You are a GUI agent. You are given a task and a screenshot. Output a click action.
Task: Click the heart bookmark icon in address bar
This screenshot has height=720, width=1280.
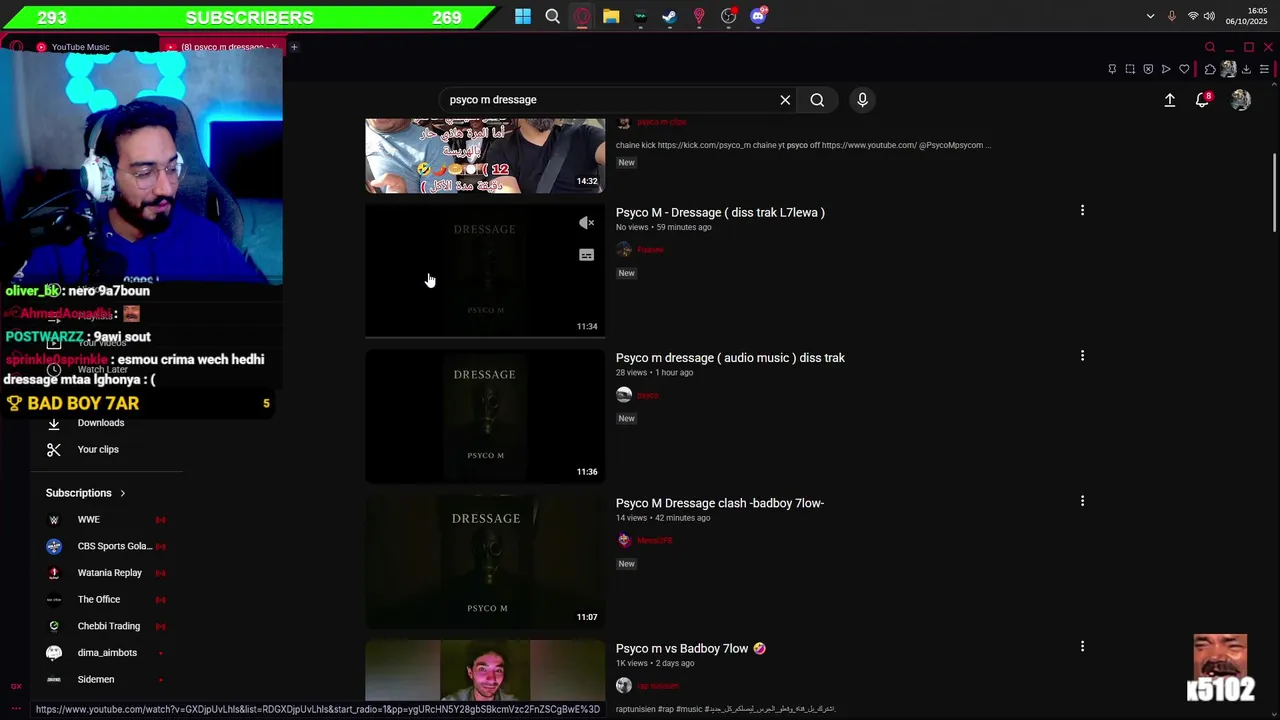point(1184,69)
